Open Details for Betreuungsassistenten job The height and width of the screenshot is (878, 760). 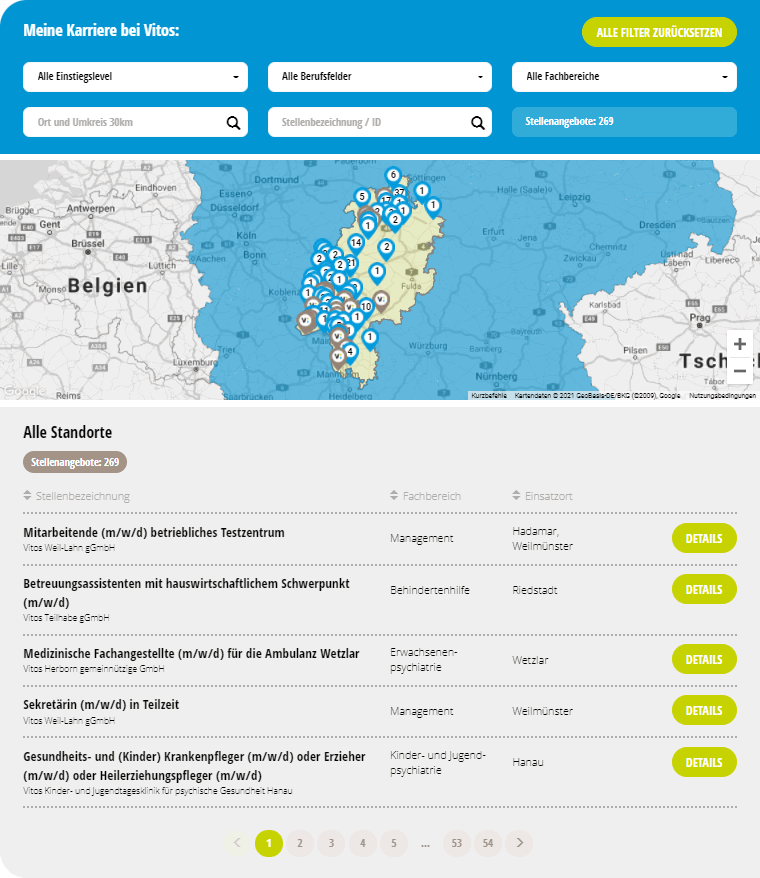coord(704,589)
